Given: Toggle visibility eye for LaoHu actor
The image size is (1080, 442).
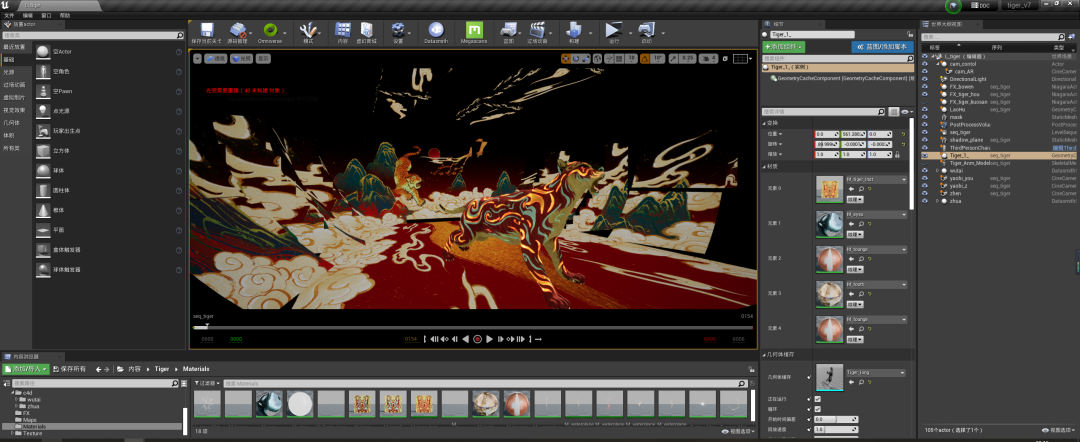Looking at the screenshot, I should pos(924,109).
